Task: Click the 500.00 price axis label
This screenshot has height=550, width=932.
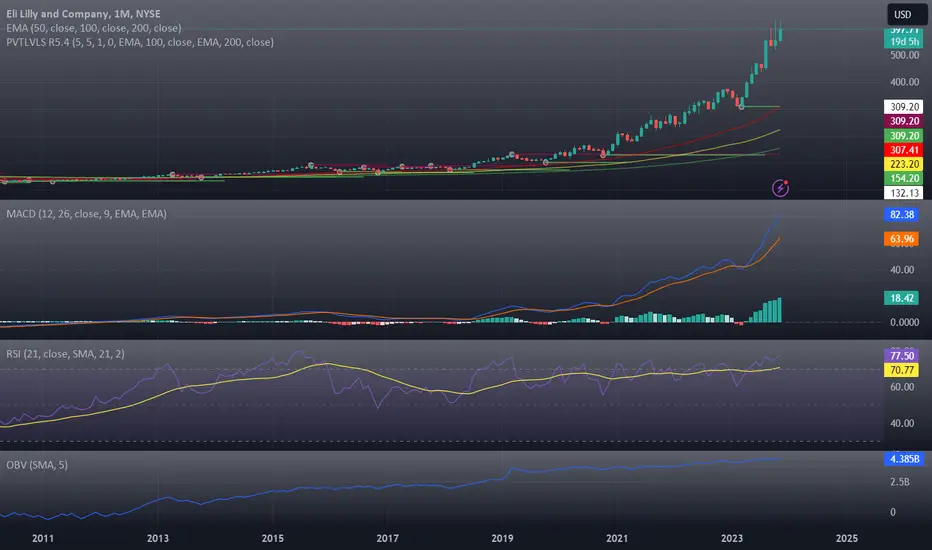Action: pyautogui.click(x=905, y=55)
